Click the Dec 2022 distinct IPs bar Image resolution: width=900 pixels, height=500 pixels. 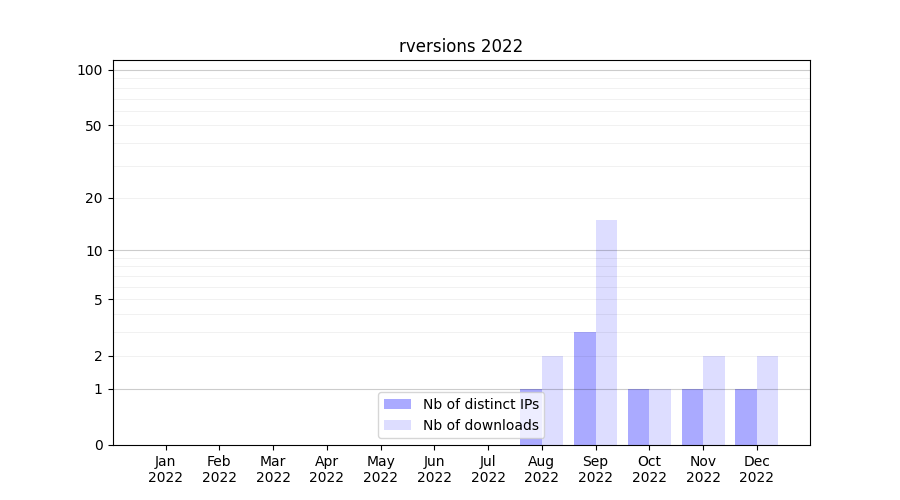click(x=746, y=417)
